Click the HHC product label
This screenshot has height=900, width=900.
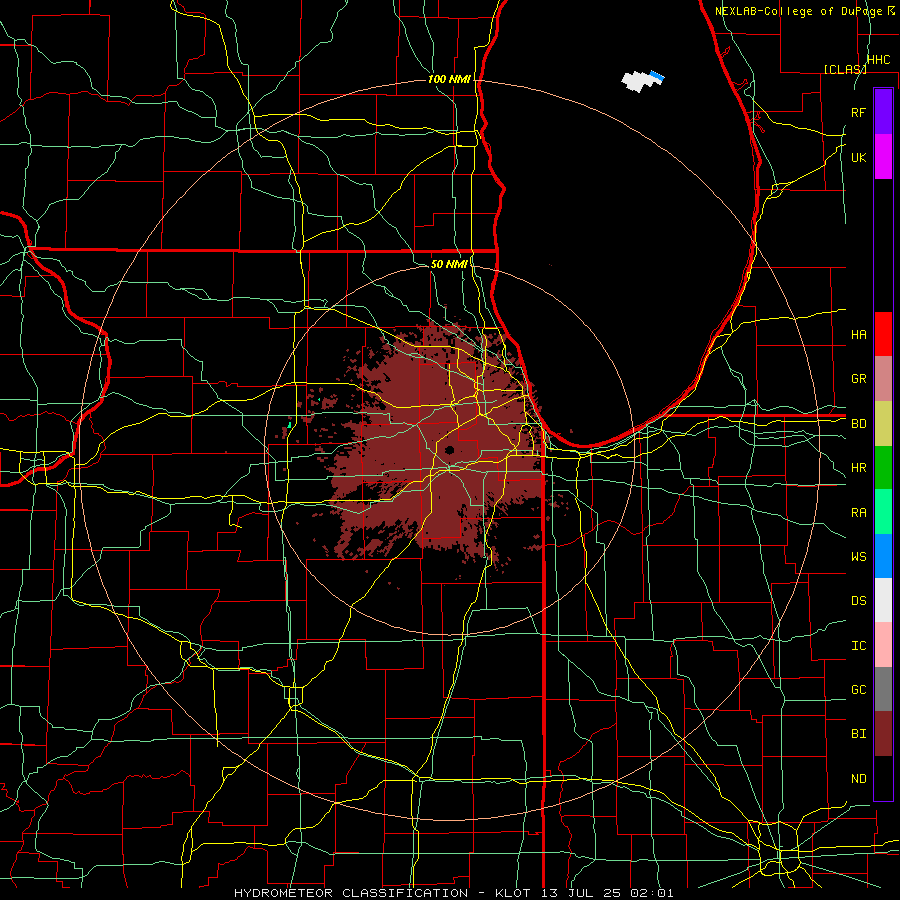879,60
